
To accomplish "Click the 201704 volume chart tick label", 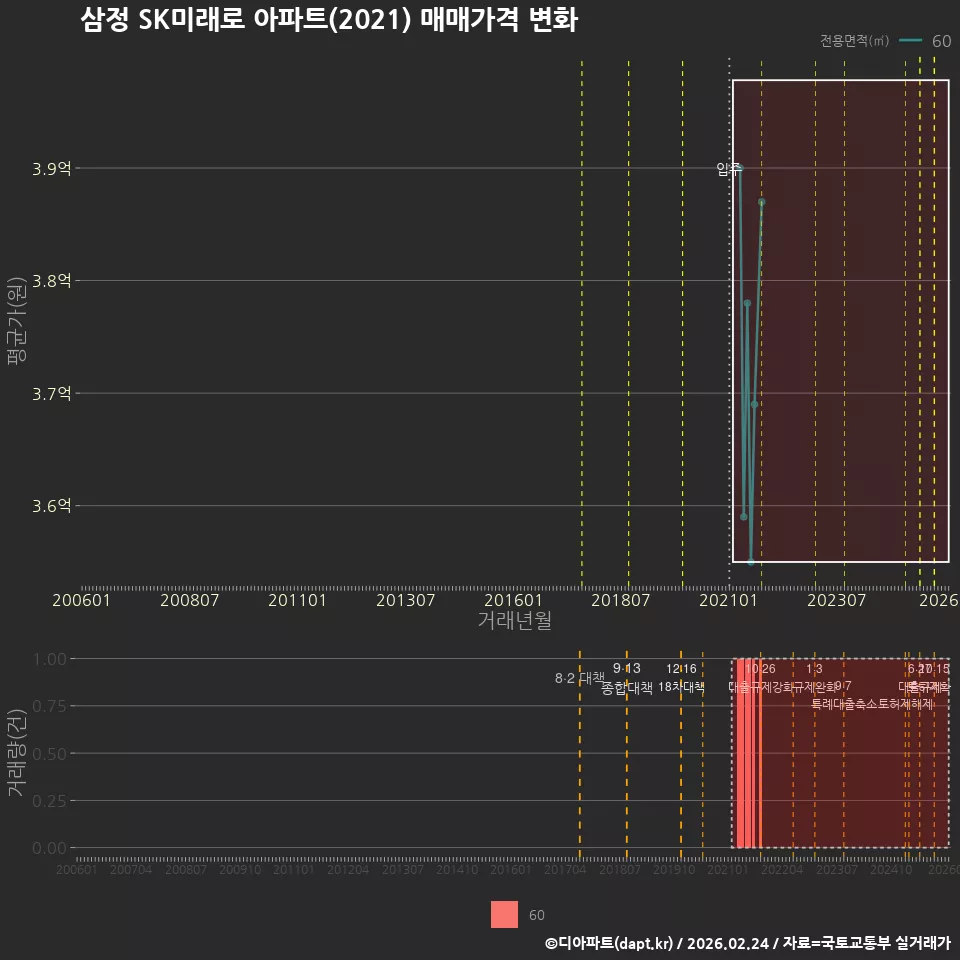I will 565,869.
